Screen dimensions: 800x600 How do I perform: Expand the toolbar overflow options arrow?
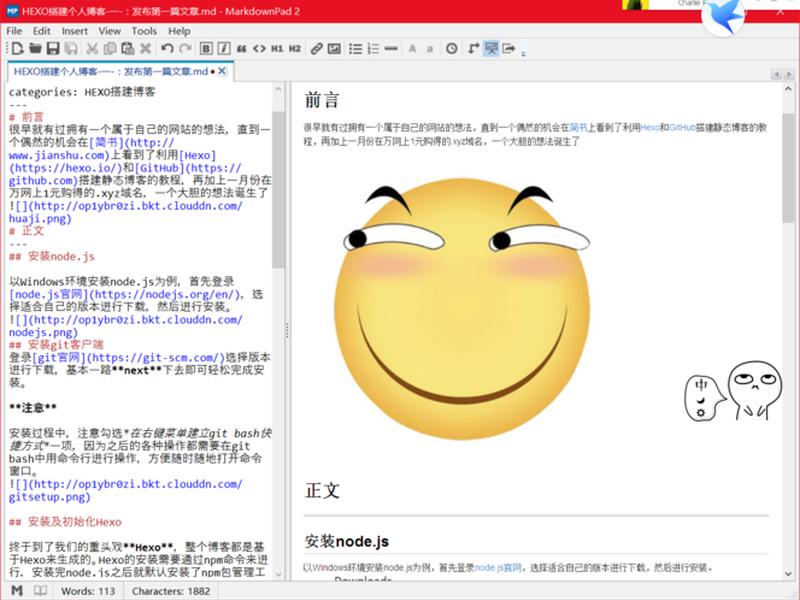coord(523,53)
